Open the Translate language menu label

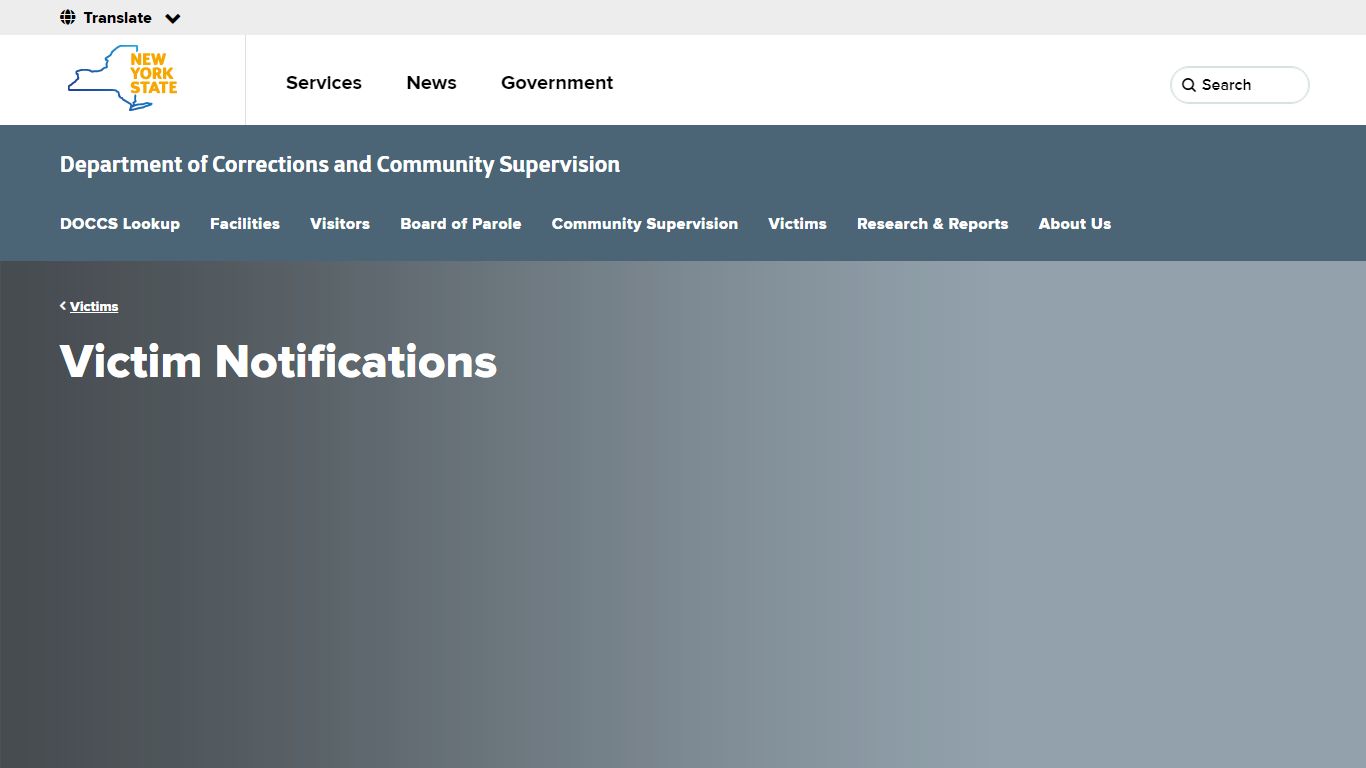118,18
